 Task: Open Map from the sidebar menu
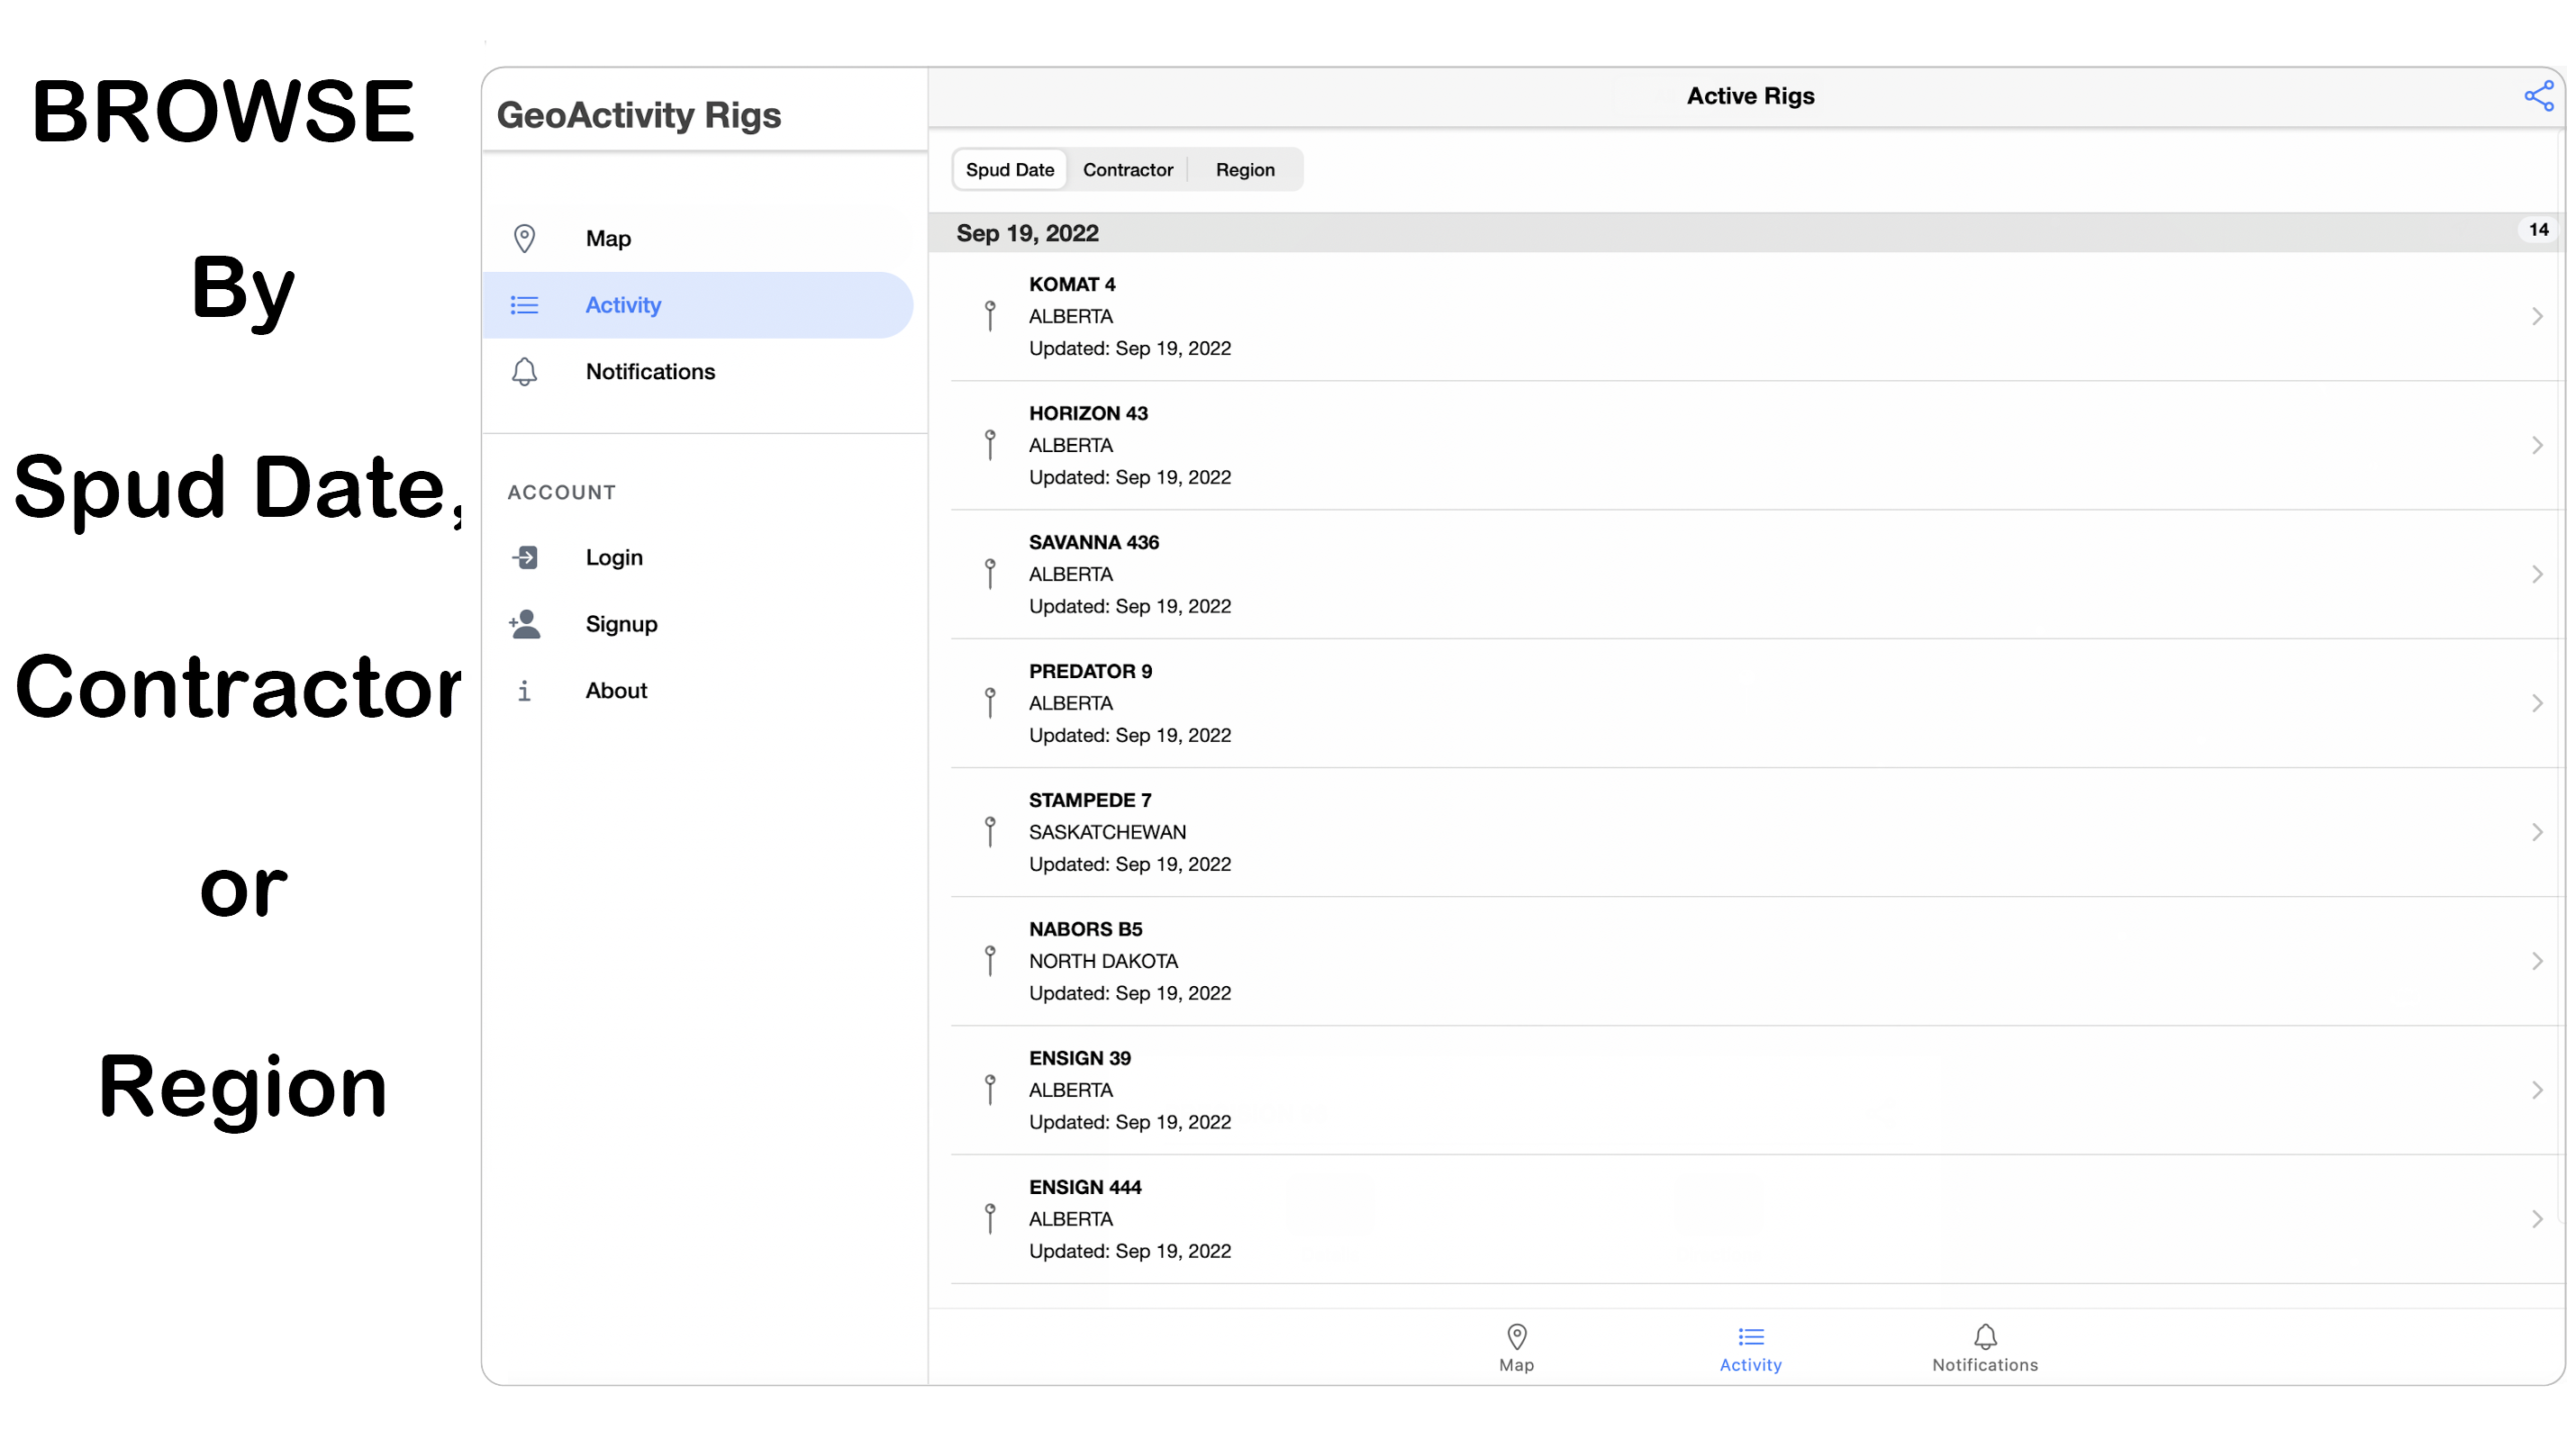pos(698,238)
